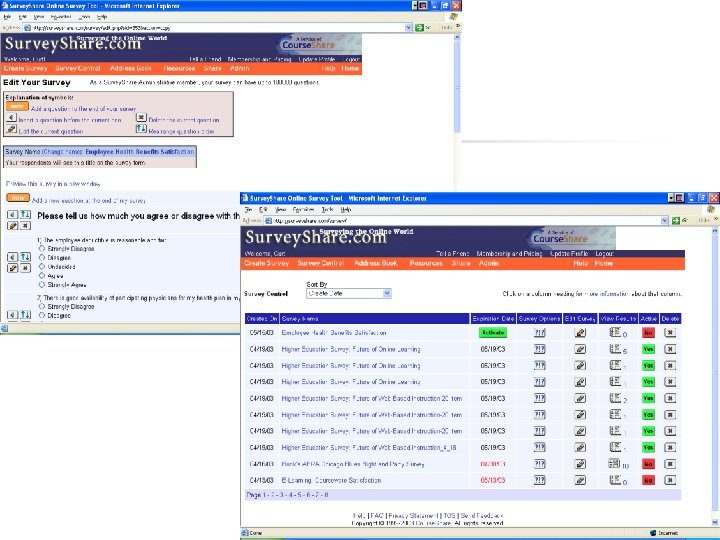Select Disagree for question 1
This screenshot has width=720, height=540.
(x=42, y=258)
